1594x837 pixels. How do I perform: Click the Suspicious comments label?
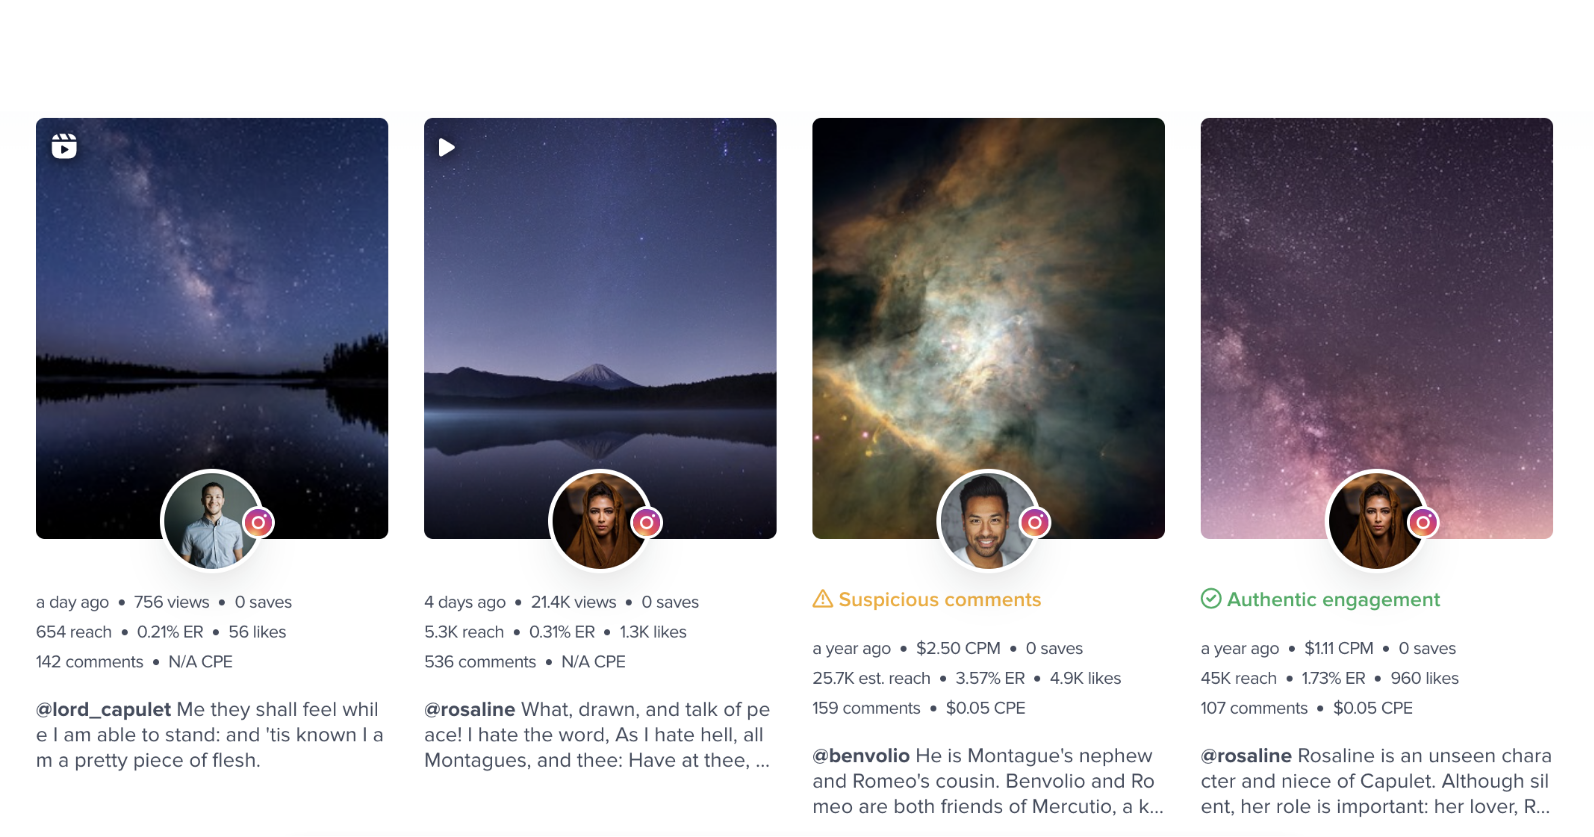pyautogui.click(x=940, y=599)
